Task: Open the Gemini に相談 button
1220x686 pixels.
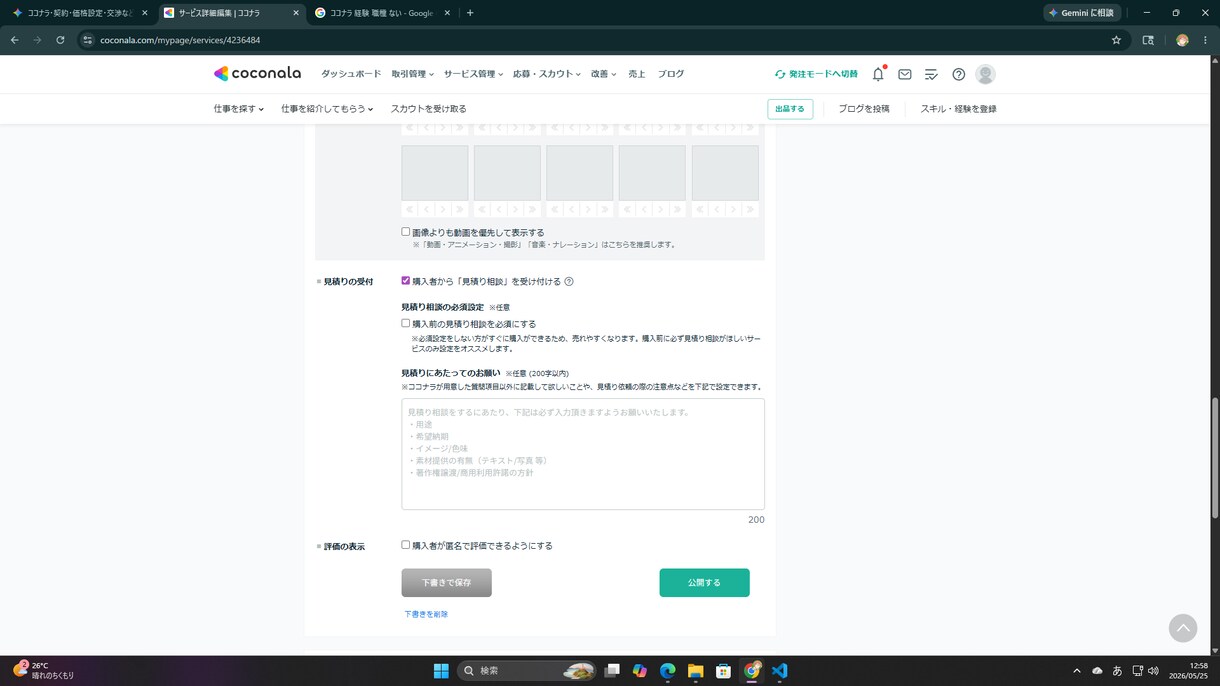Action: pos(1081,13)
